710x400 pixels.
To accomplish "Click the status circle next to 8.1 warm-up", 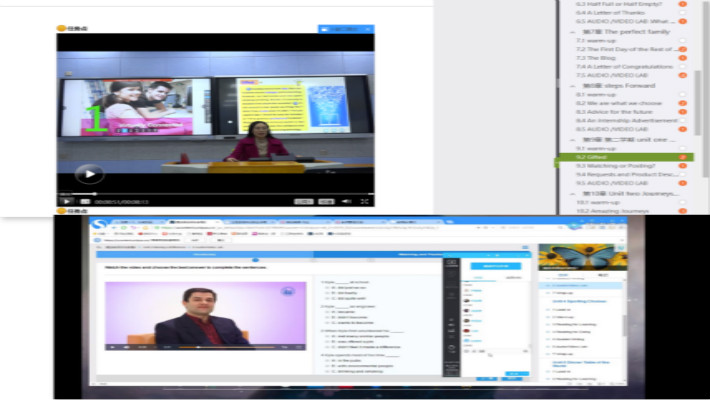I will 683,92.
